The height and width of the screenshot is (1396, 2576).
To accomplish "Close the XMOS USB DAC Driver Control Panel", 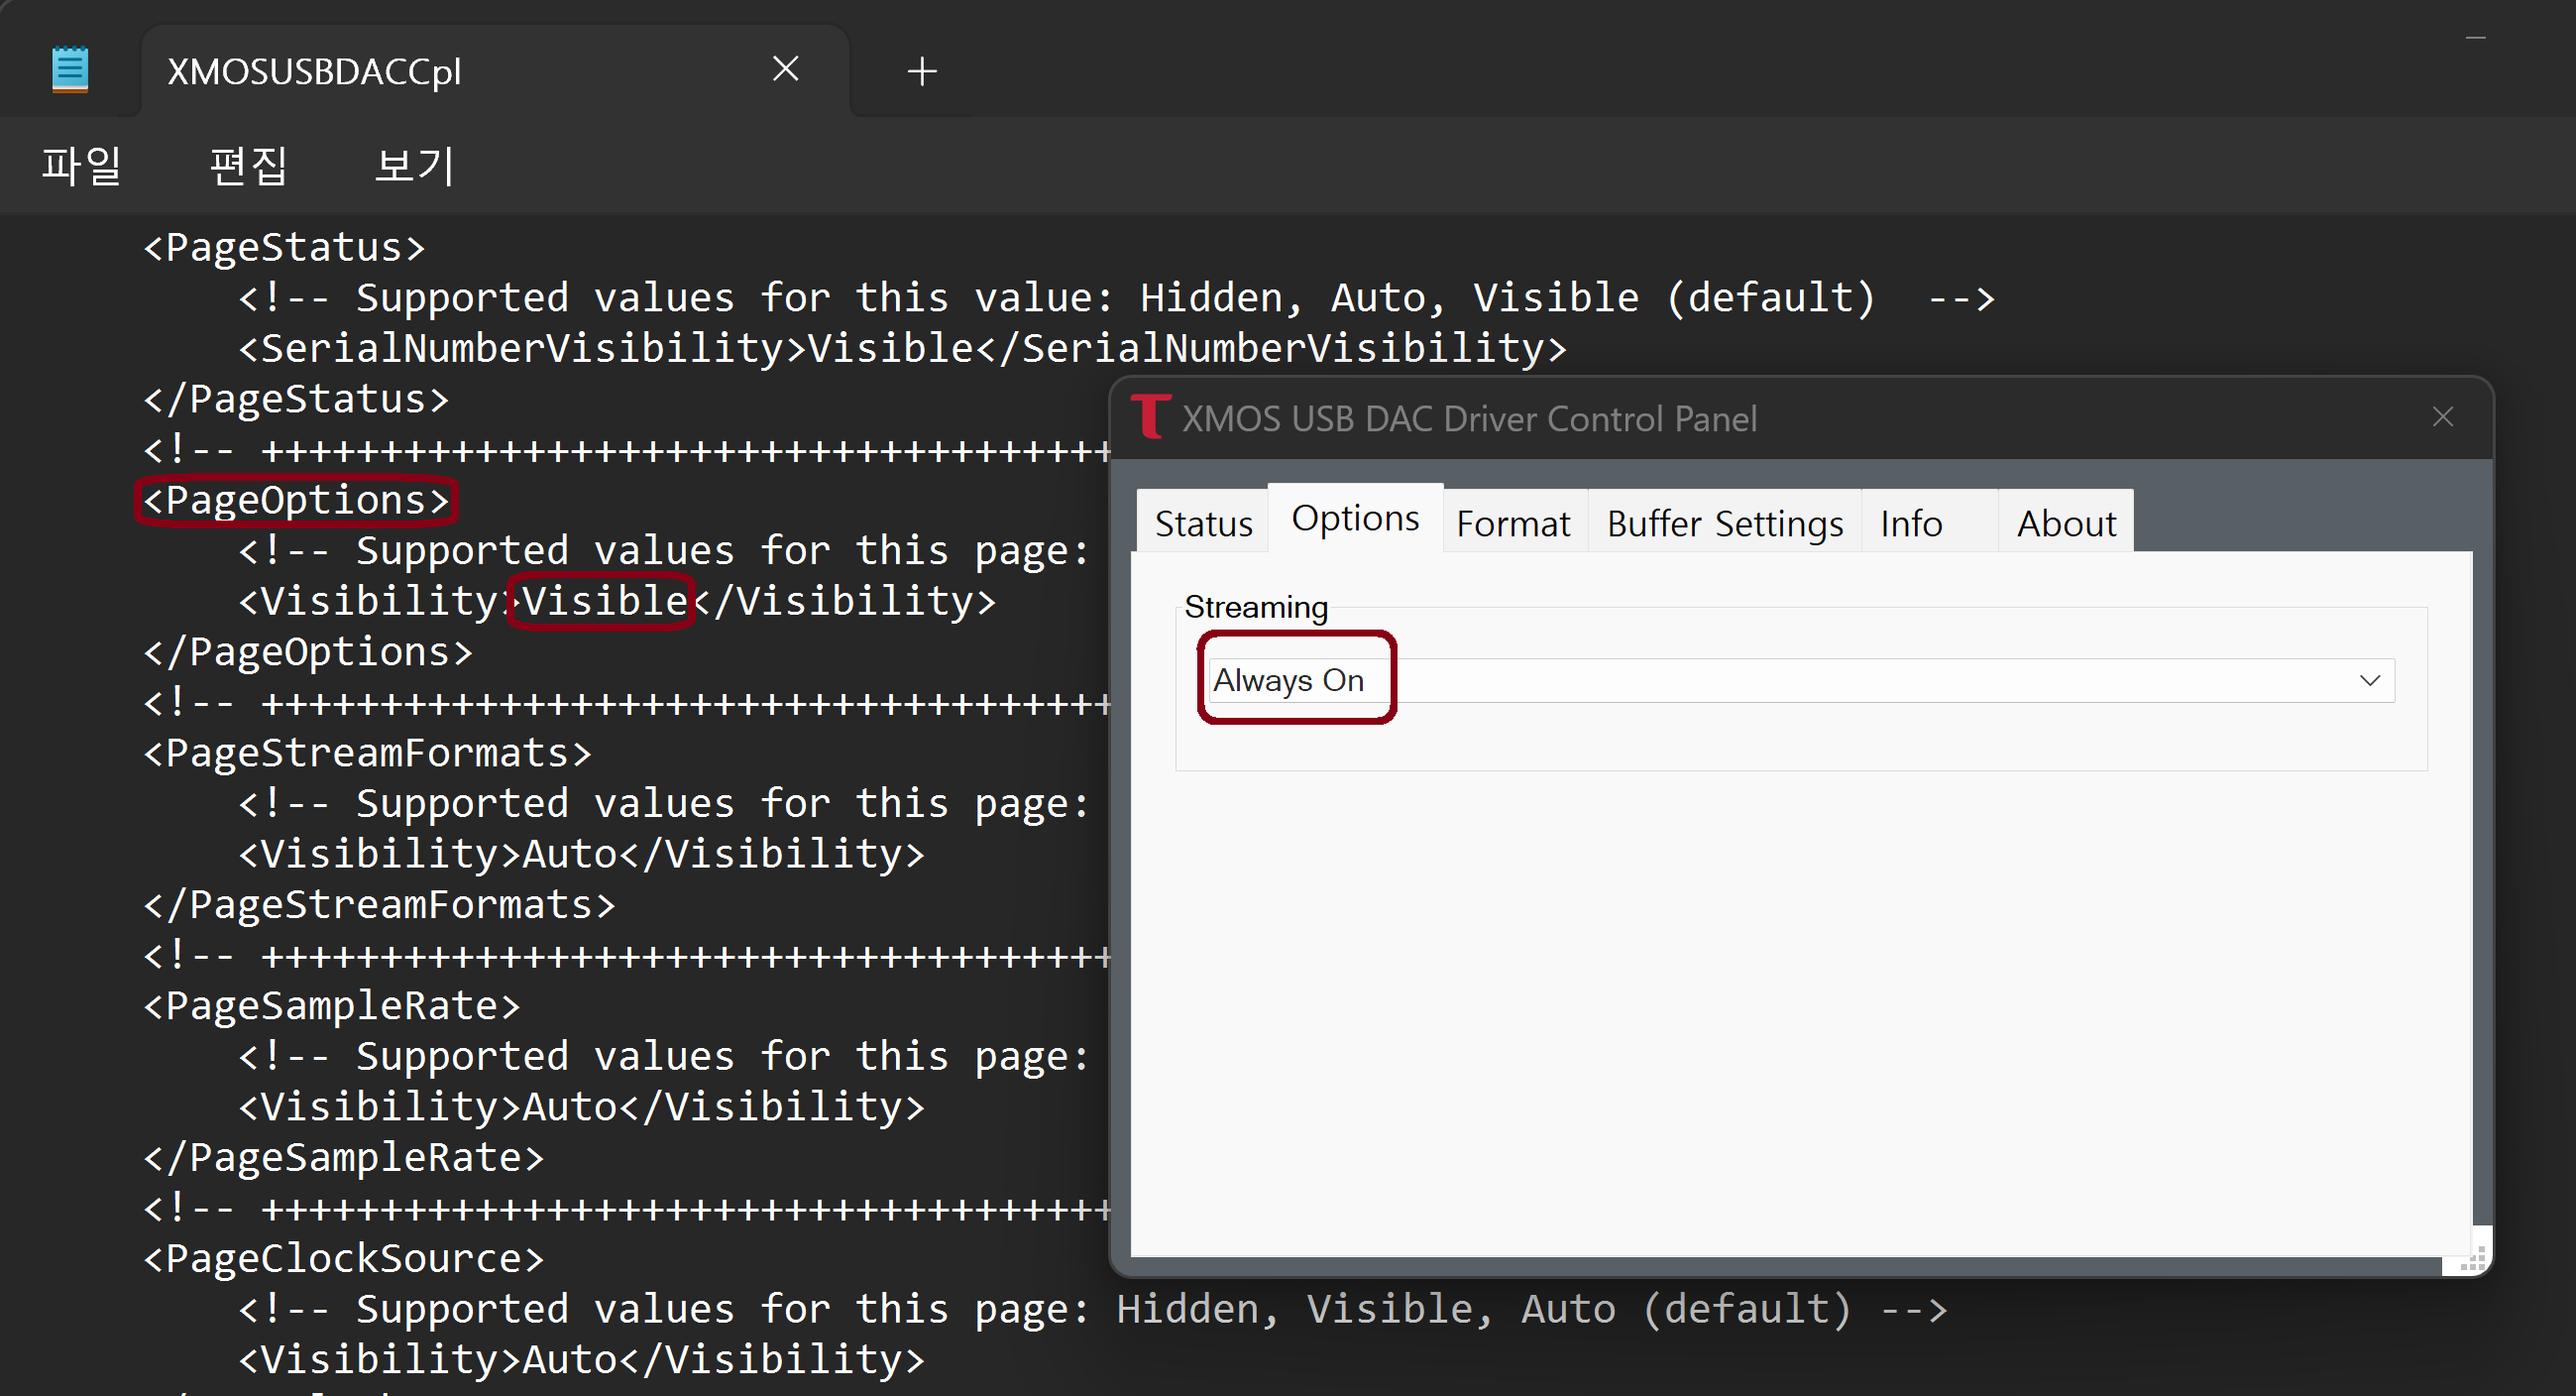I will (2443, 417).
